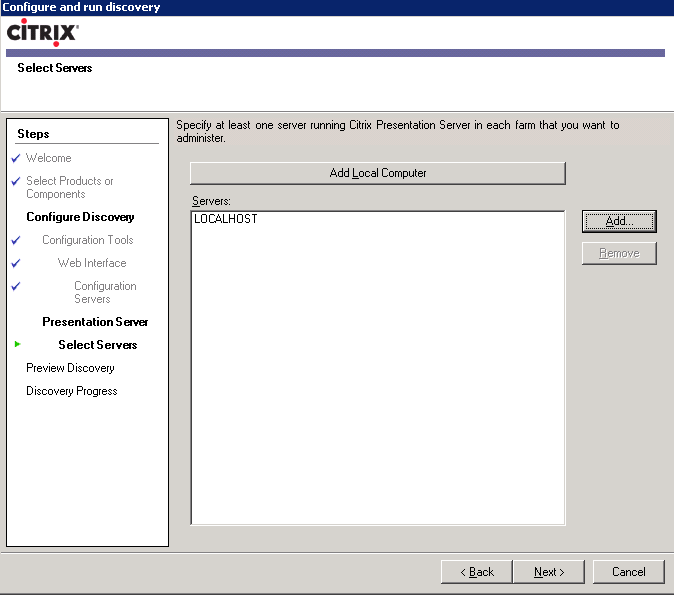Open the Add... server dialog

pos(619,221)
